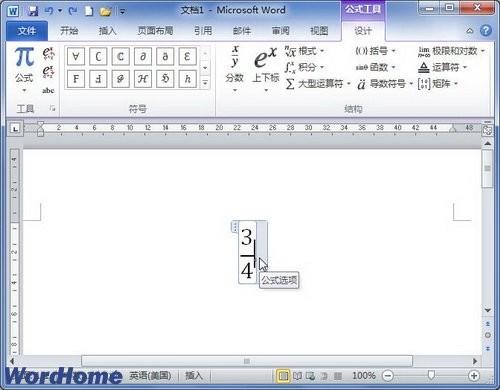This screenshot has height=390, width=500.
Task: Toggle Linear equation format icon
Action: [48, 71]
